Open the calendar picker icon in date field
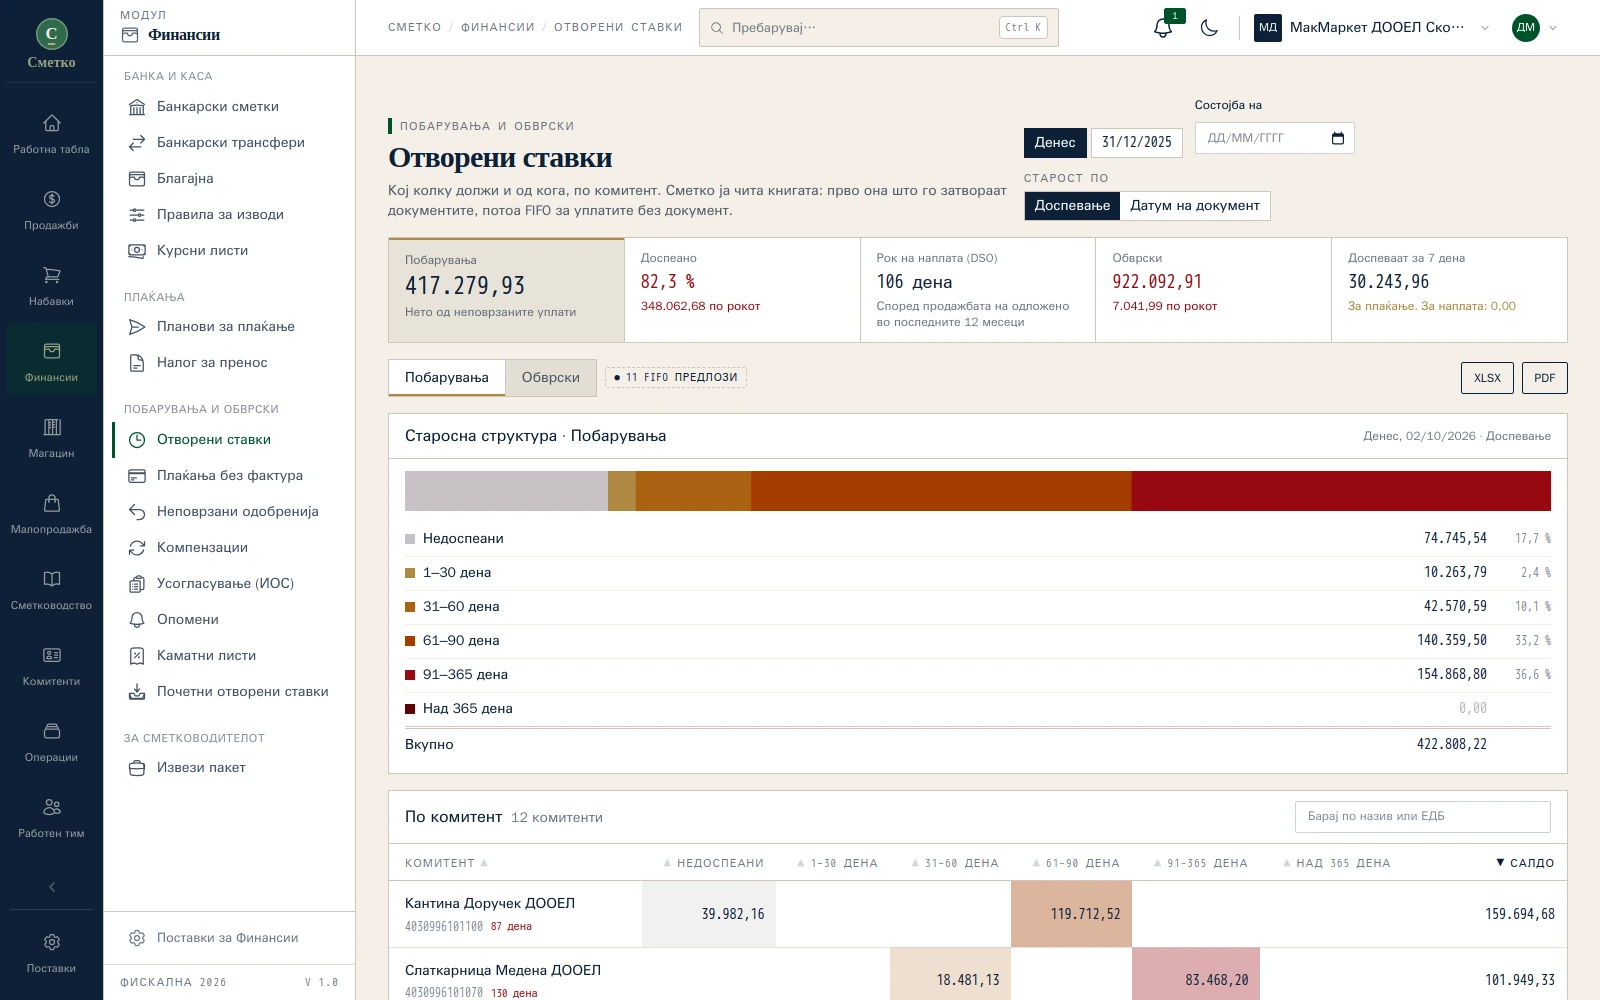Viewport: 1600px width, 1000px height. [1338, 138]
